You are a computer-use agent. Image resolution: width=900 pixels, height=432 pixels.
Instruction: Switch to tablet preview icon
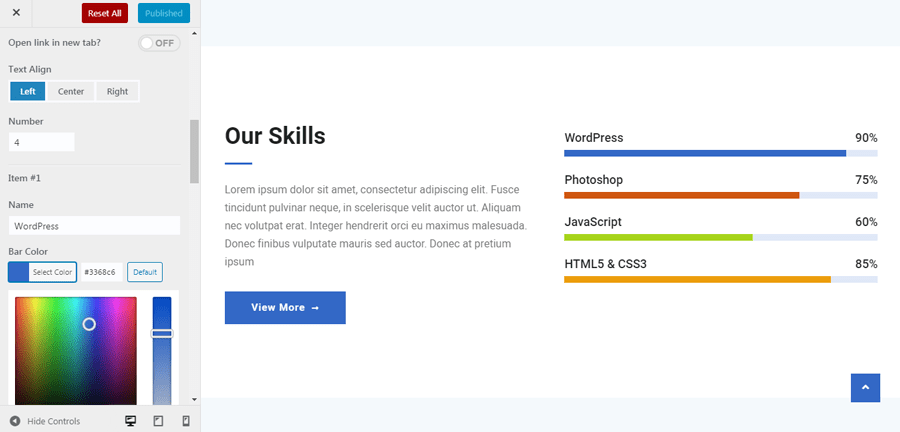(158, 421)
